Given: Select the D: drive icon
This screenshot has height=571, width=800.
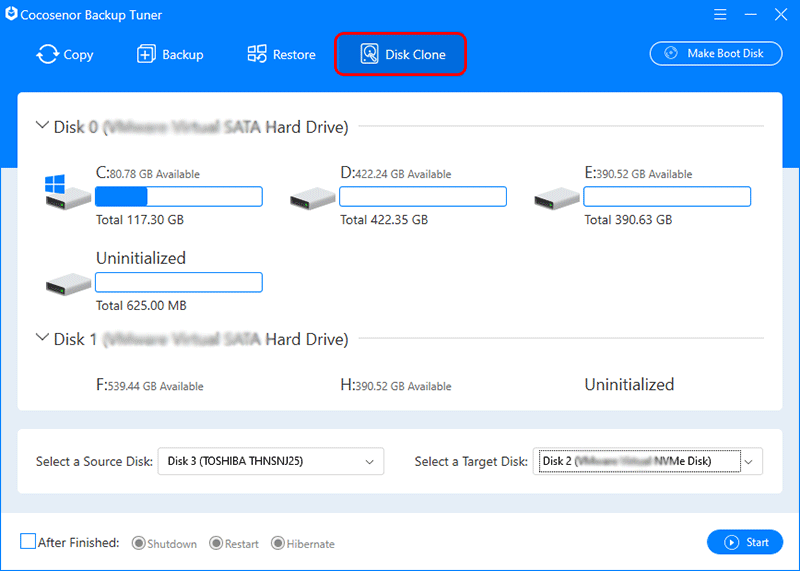Looking at the screenshot, I should pyautogui.click(x=312, y=198).
